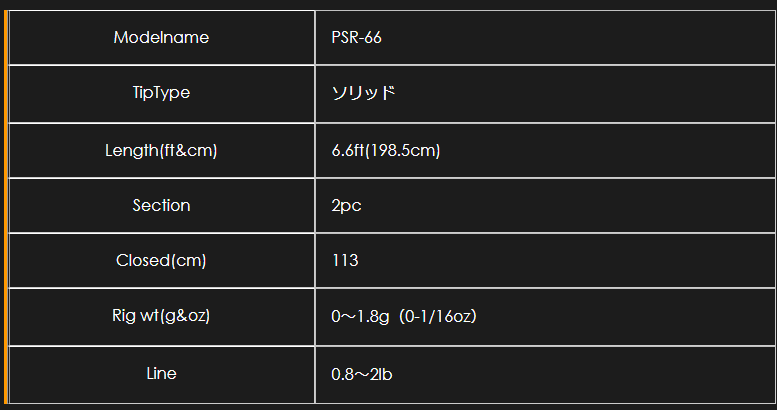This screenshot has height=410, width=777.
Task: Click the Modelname label cell
Action: click(x=161, y=38)
